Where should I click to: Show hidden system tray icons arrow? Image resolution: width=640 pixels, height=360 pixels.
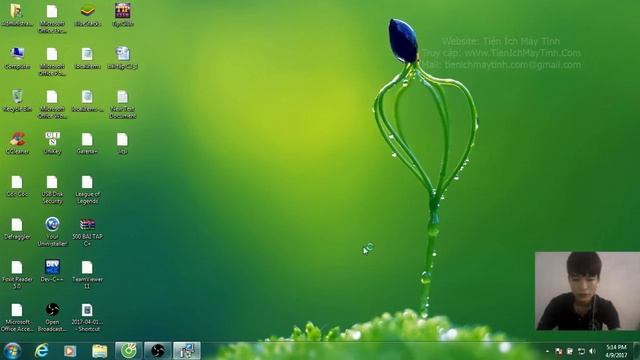click(x=547, y=351)
